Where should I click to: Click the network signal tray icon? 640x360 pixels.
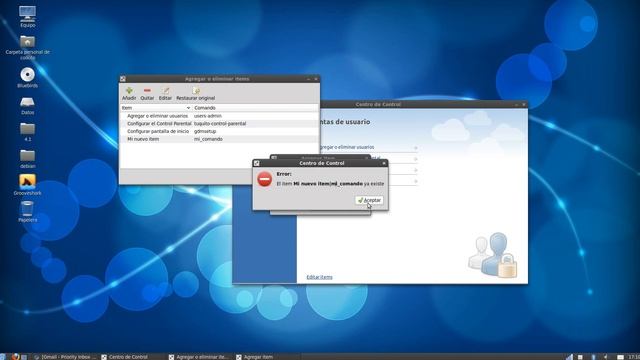(569, 357)
